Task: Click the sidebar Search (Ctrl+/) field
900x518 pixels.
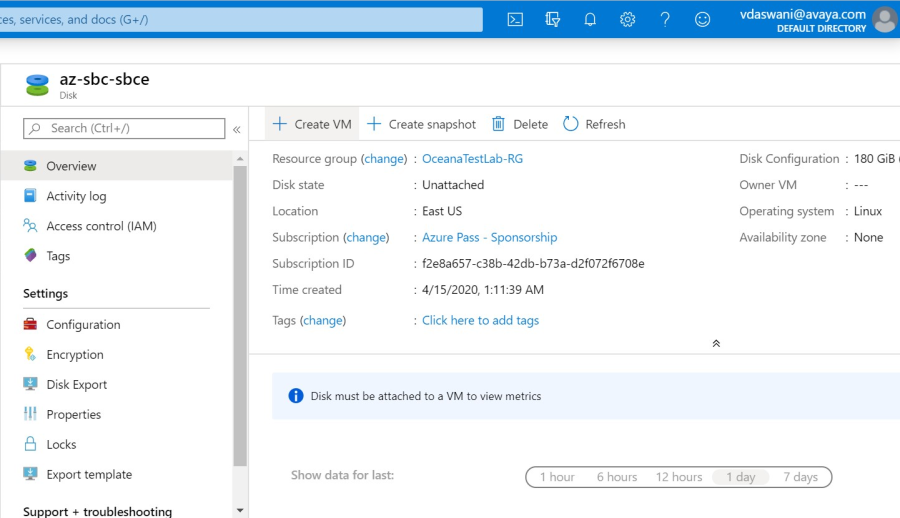Action: click(x=124, y=128)
